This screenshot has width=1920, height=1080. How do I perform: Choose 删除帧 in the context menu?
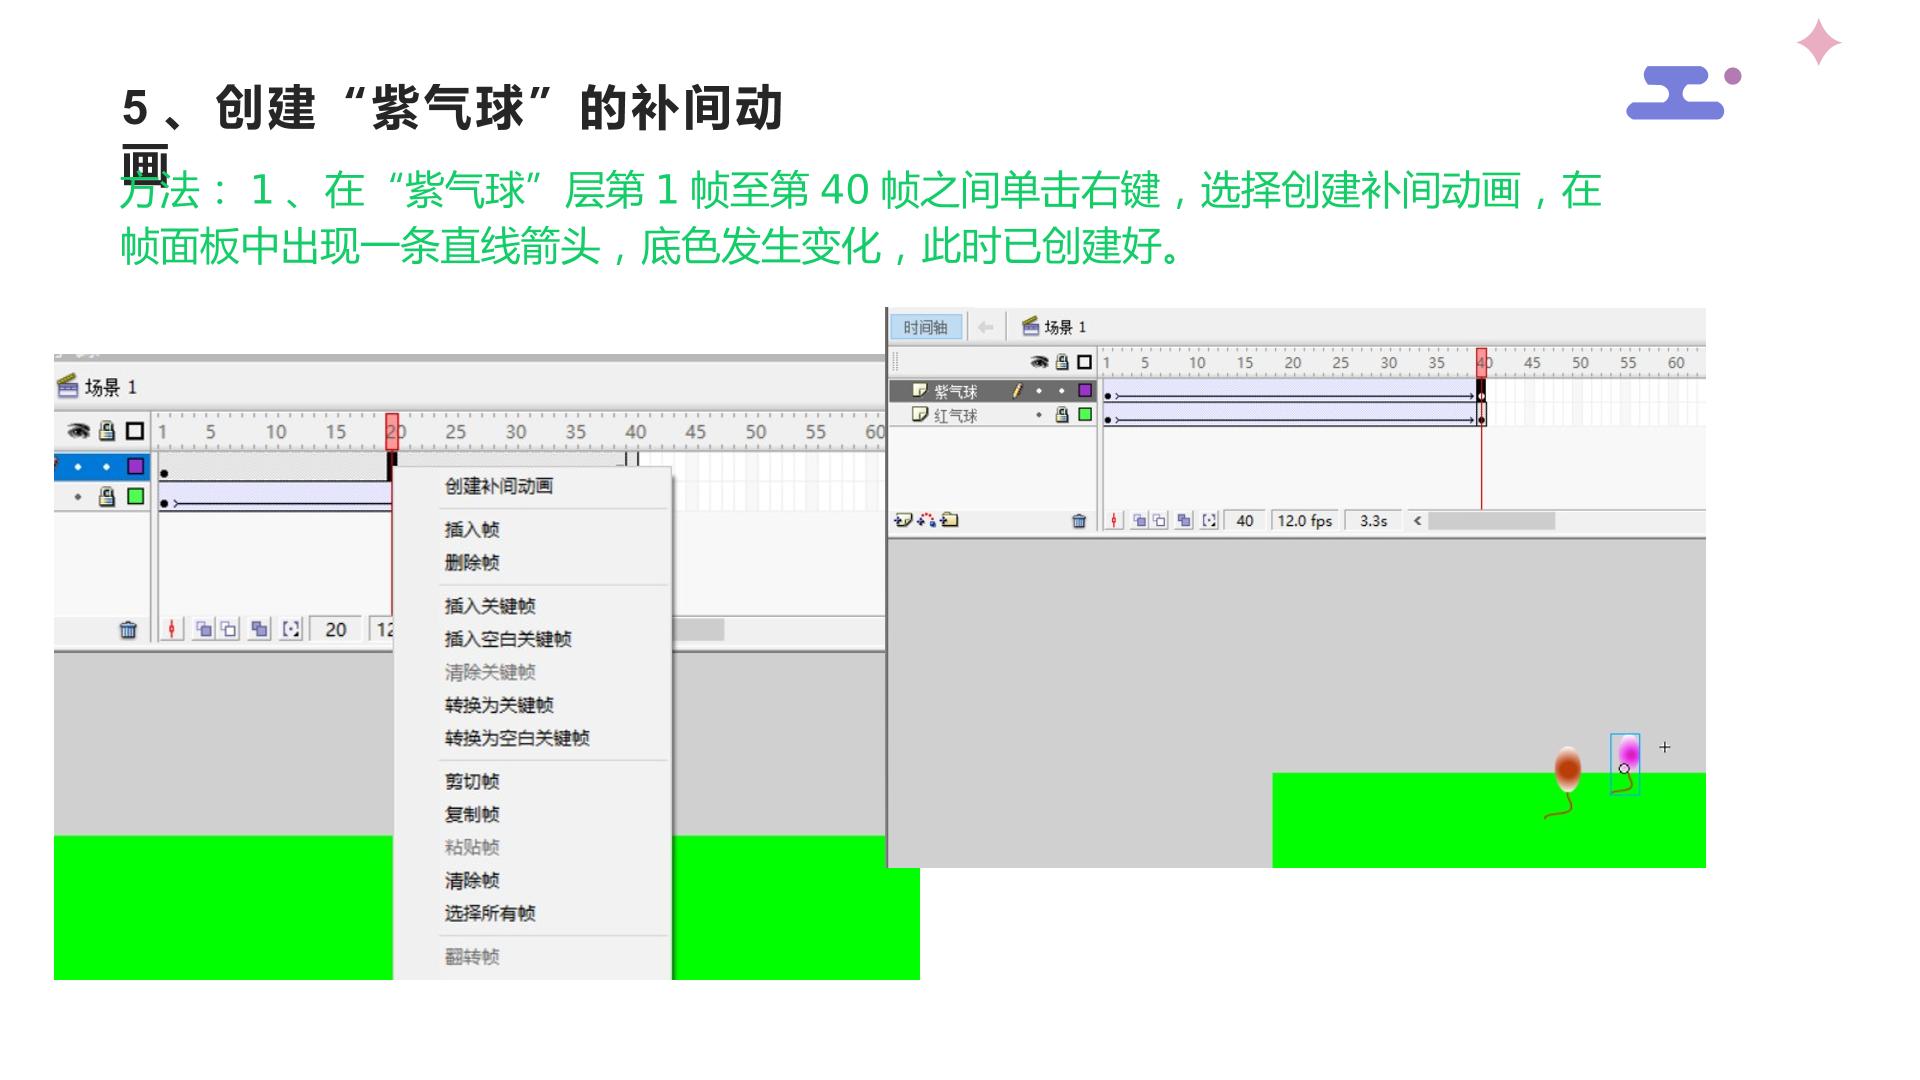(x=471, y=563)
